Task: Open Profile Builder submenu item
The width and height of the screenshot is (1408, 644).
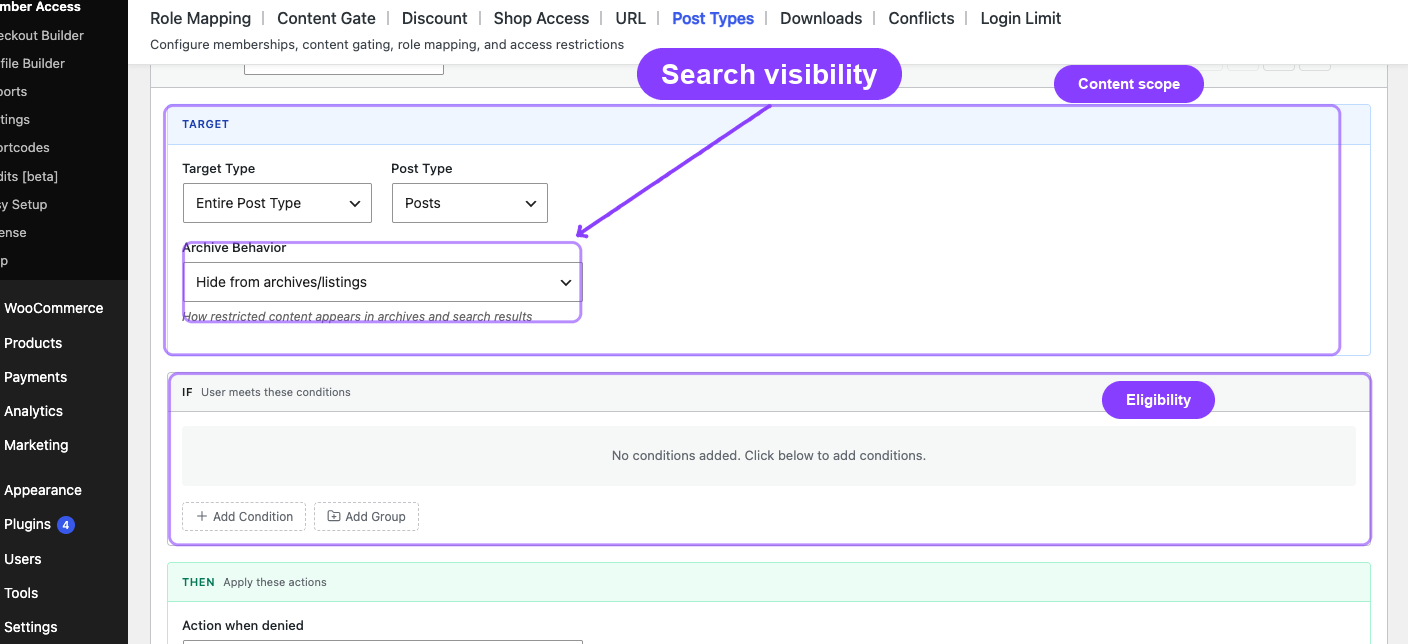Action: point(32,63)
